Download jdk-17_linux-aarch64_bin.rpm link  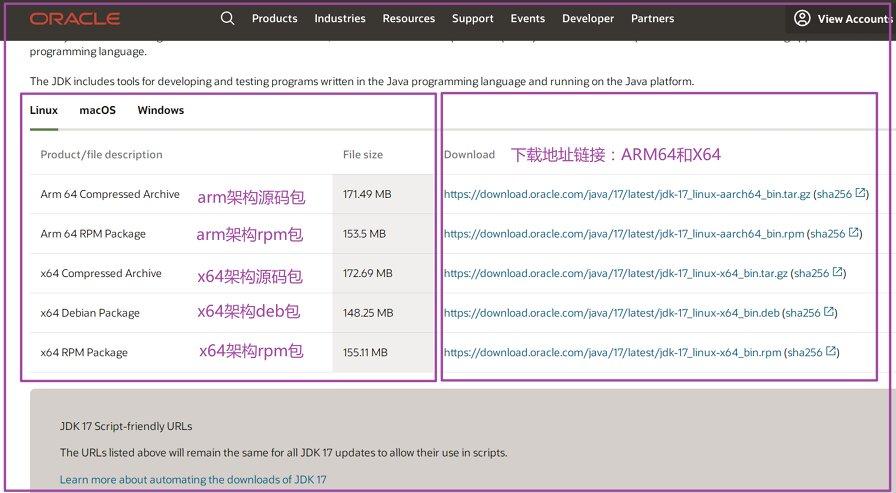click(x=624, y=234)
